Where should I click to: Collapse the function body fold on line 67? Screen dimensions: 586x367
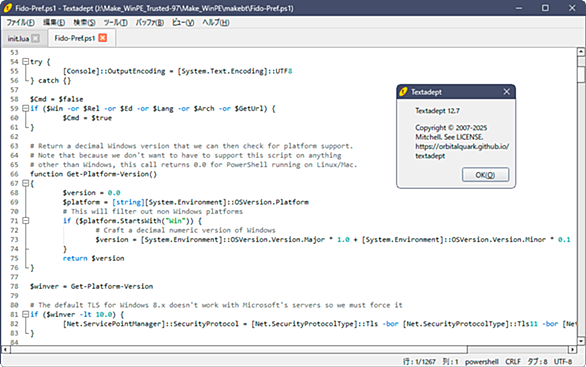click(x=25, y=183)
